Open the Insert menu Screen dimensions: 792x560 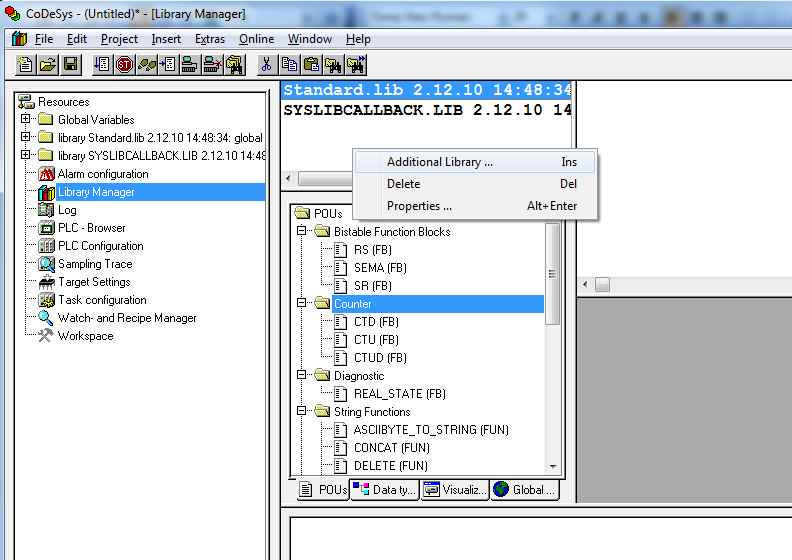click(166, 39)
